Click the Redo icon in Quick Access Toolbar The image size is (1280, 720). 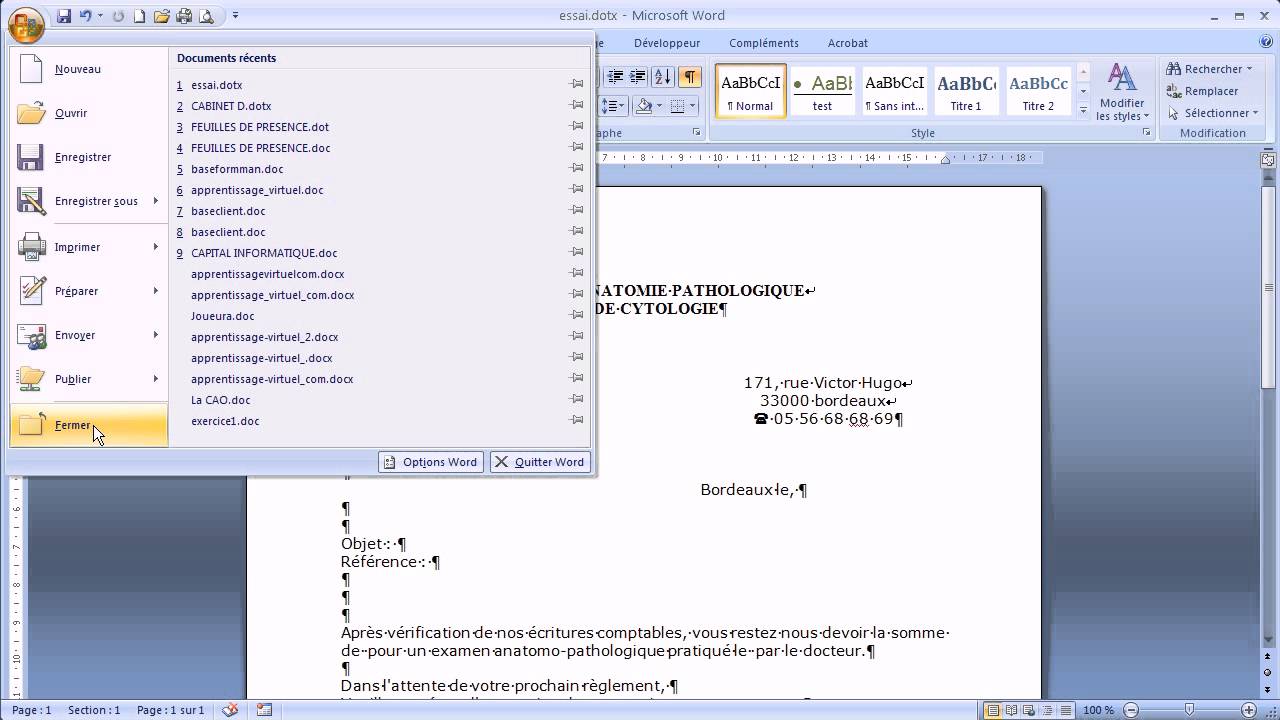(x=118, y=16)
